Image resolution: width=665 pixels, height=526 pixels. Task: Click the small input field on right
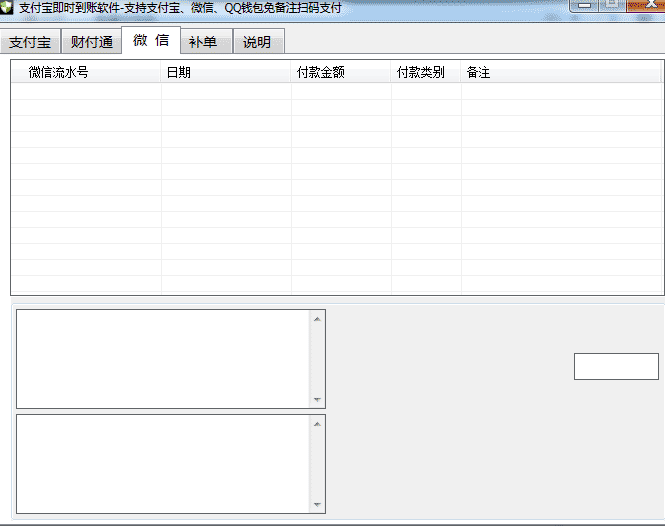pyautogui.click(x=616, y=367)
